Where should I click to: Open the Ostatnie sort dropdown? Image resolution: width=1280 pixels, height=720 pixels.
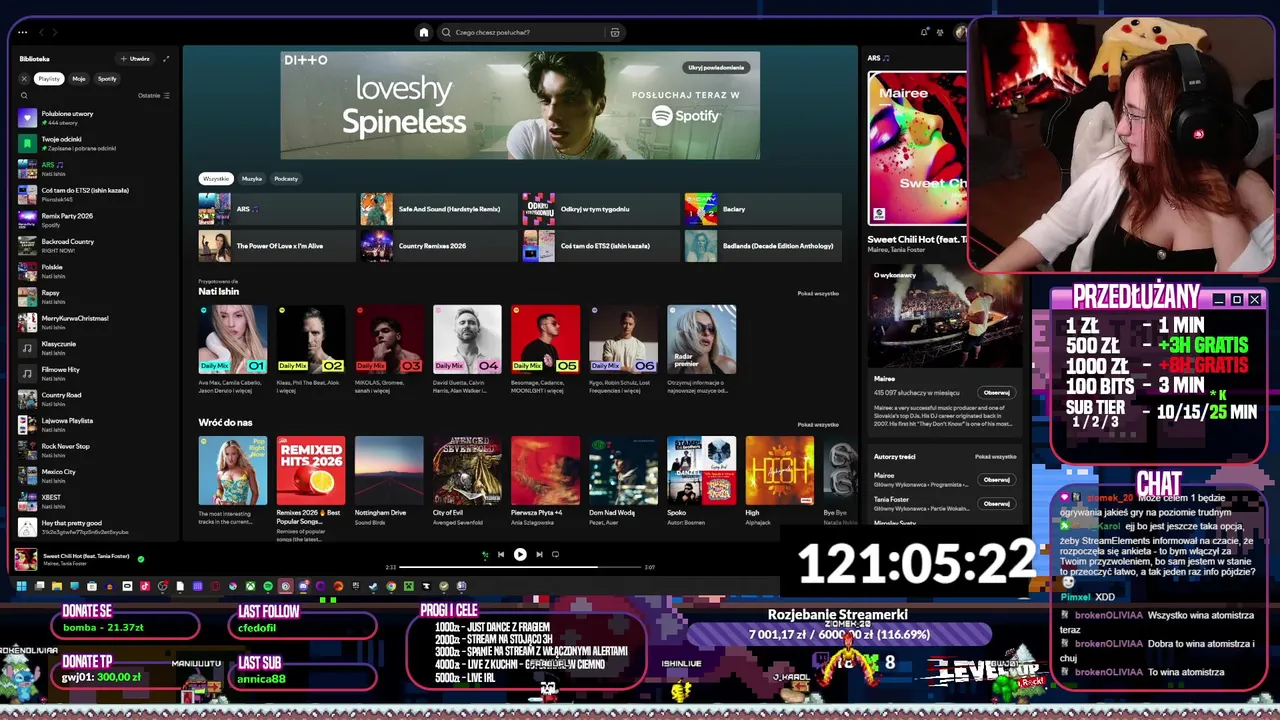coord(154,96)
